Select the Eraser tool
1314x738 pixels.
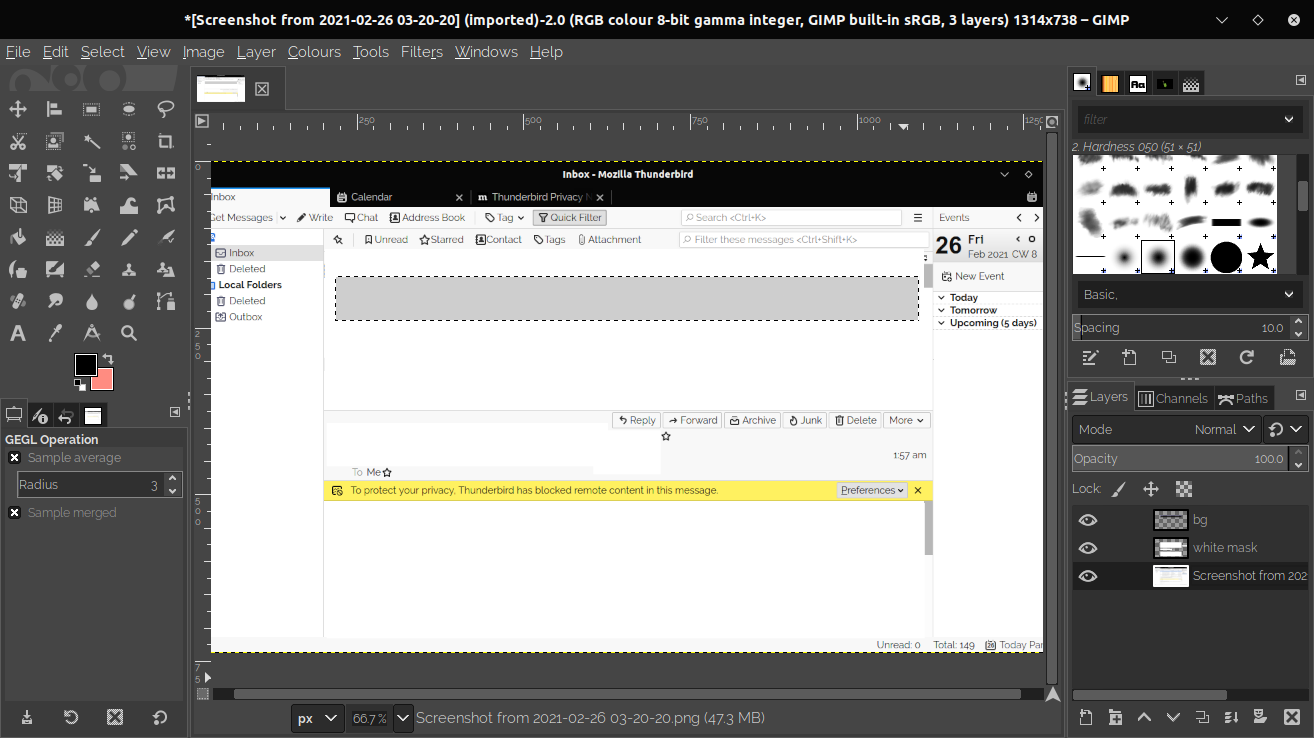(92, 269)
